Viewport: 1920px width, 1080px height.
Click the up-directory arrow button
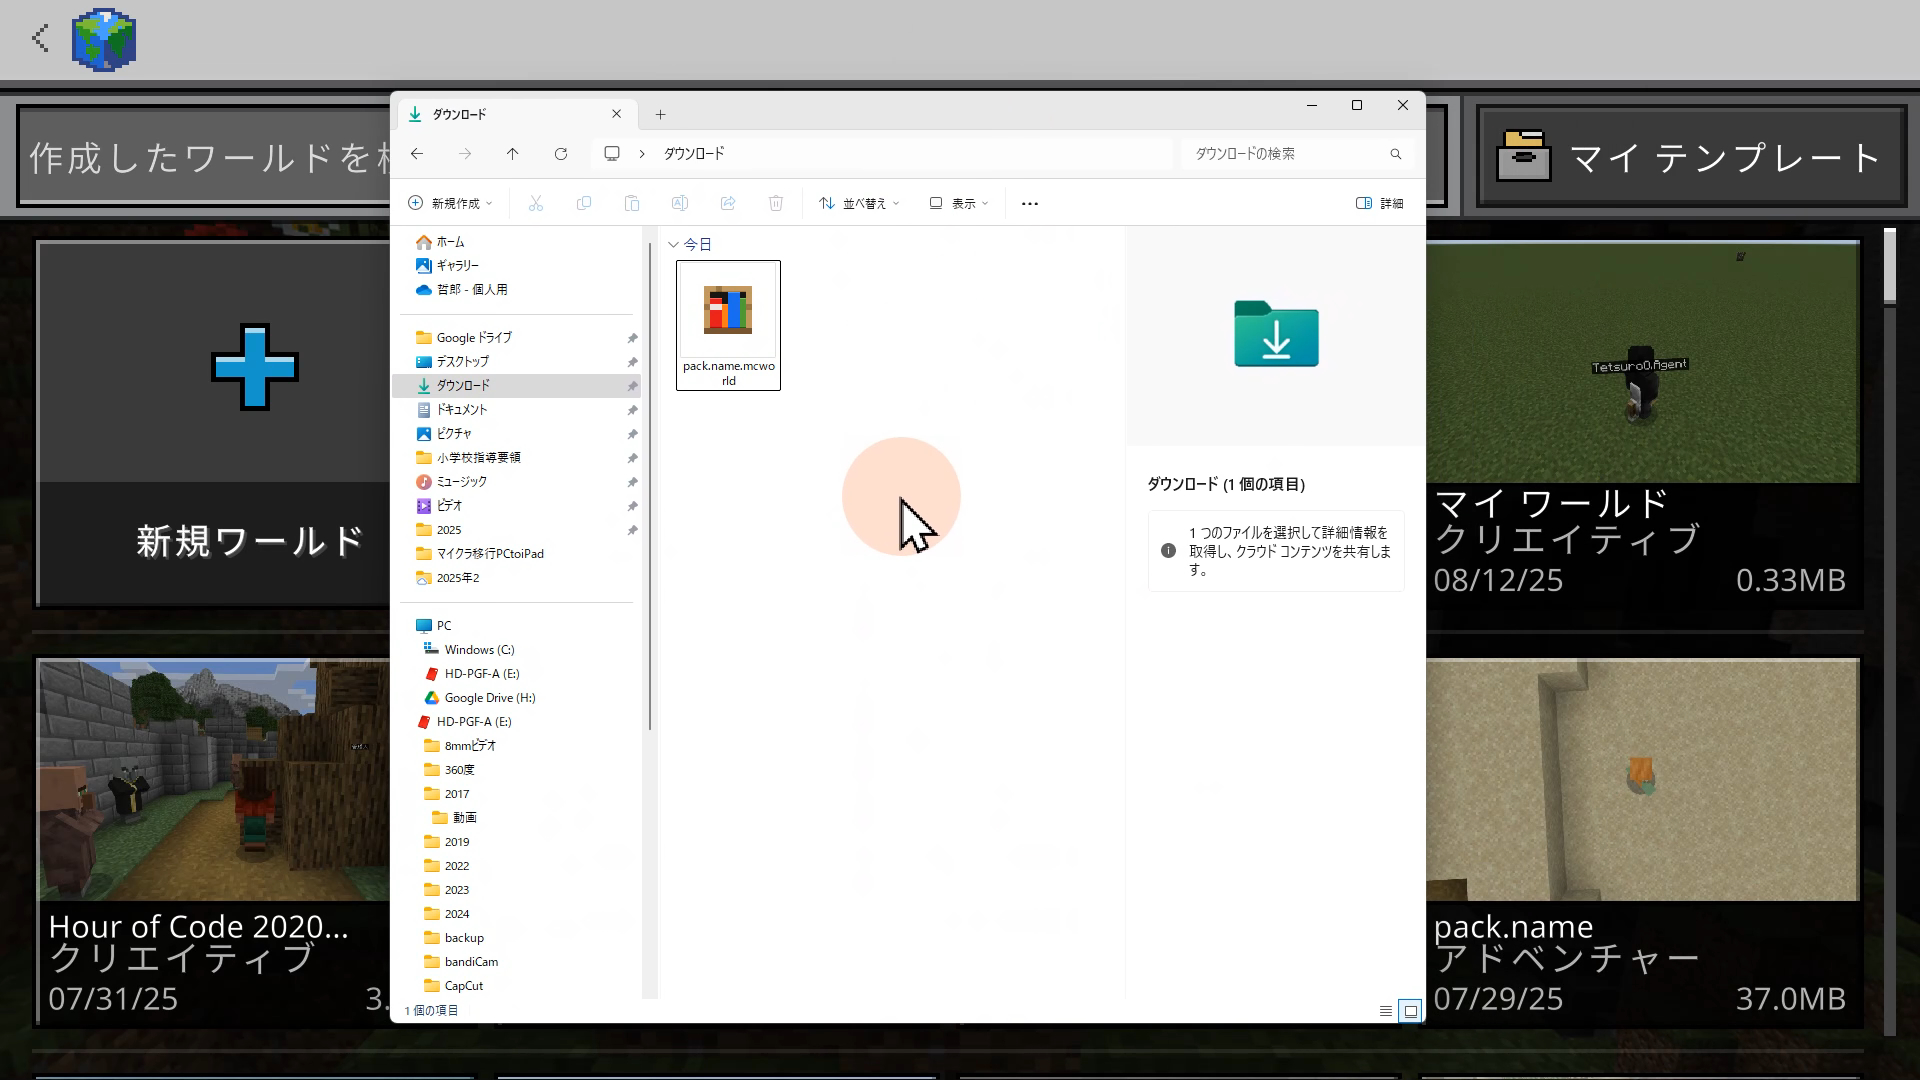point(512,153)
